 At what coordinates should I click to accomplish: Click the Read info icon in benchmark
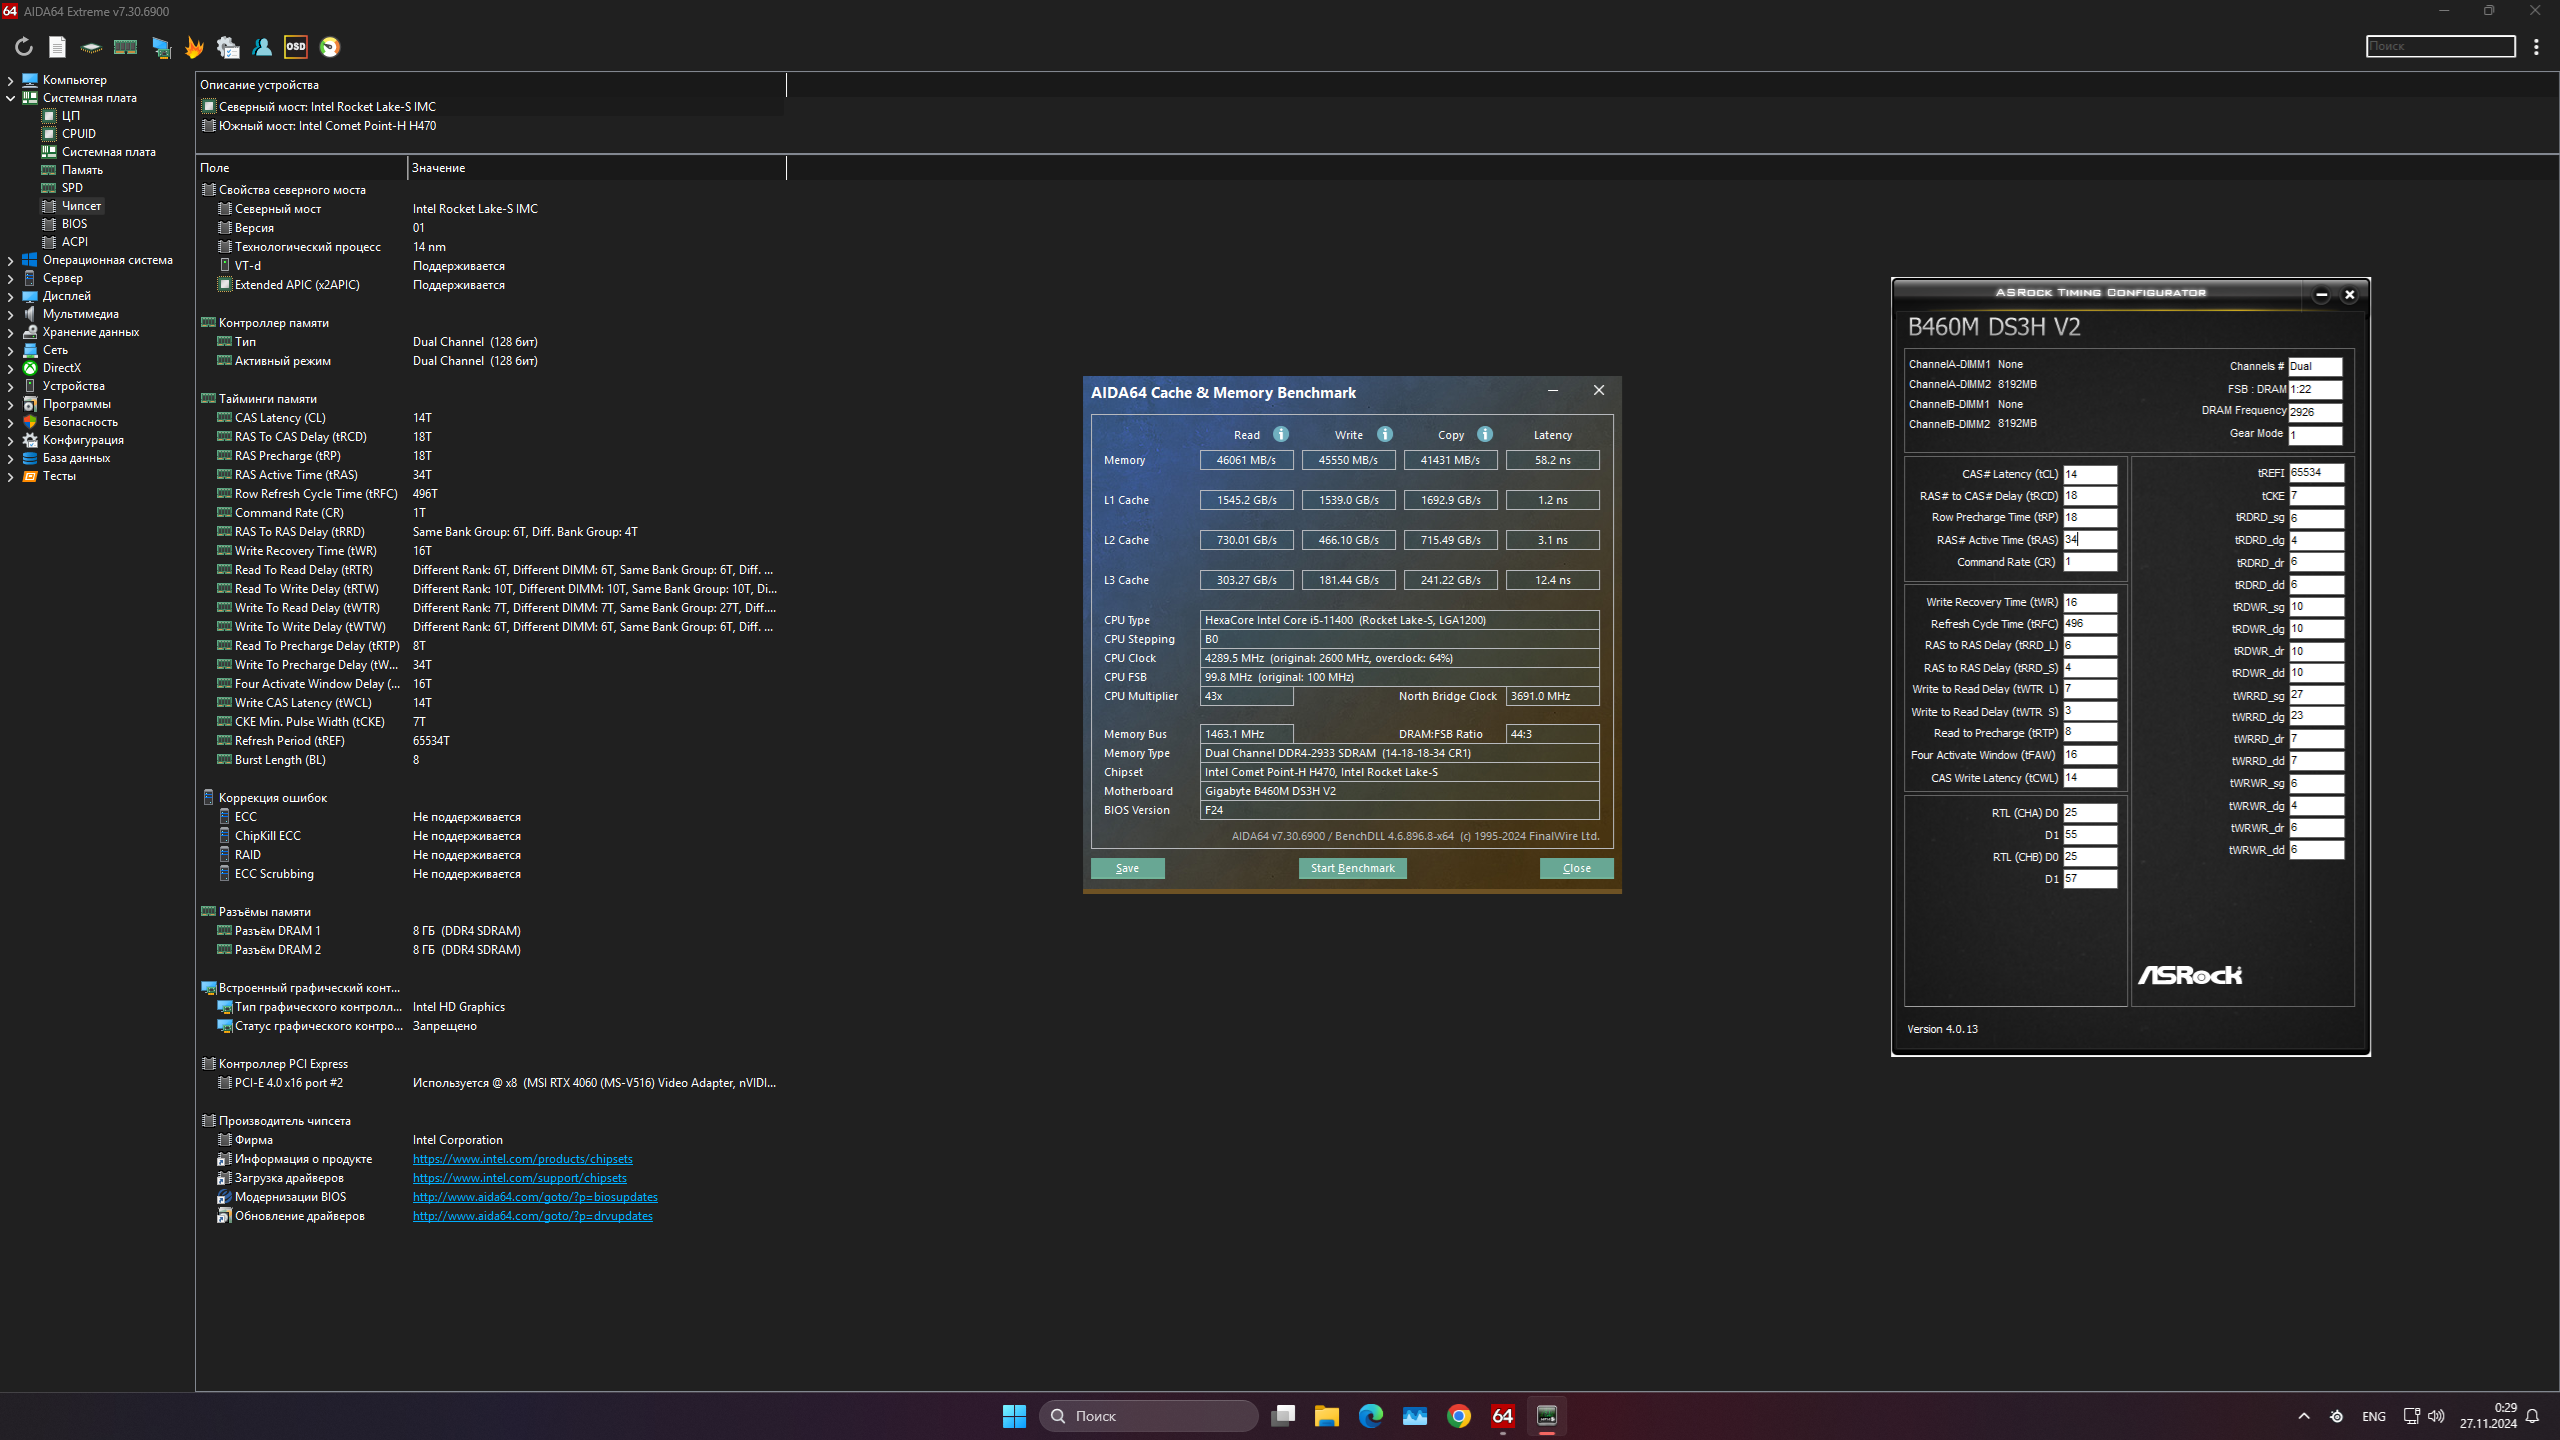(1281, 434)
